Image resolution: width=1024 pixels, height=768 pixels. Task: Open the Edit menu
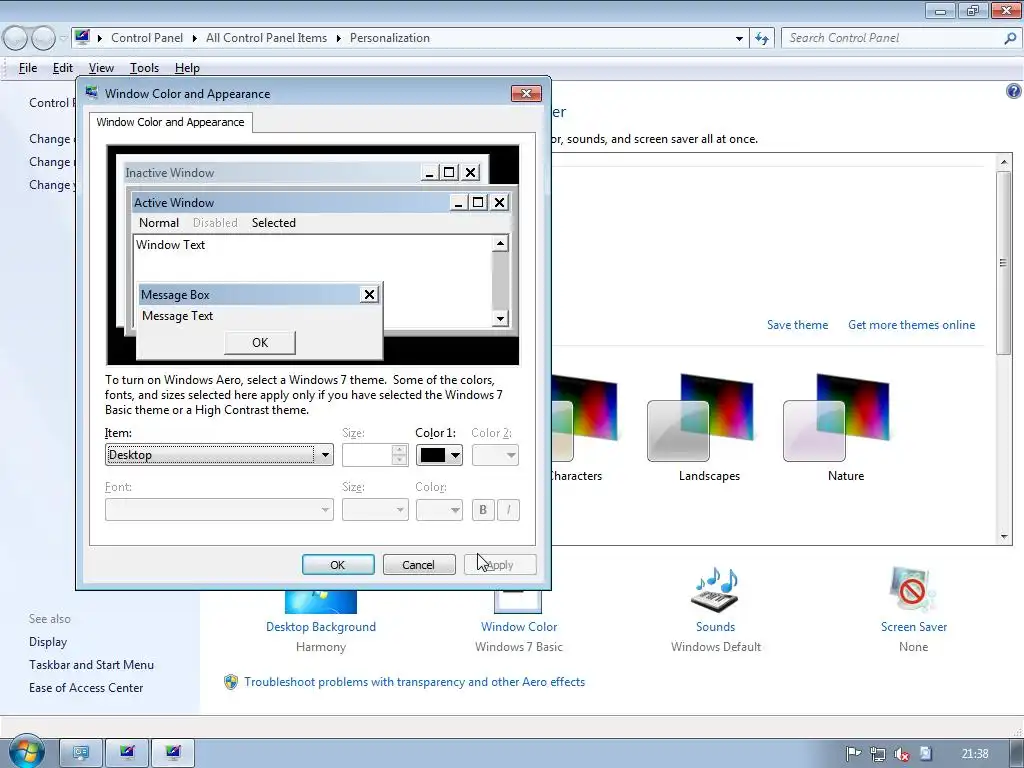point(63,68)
